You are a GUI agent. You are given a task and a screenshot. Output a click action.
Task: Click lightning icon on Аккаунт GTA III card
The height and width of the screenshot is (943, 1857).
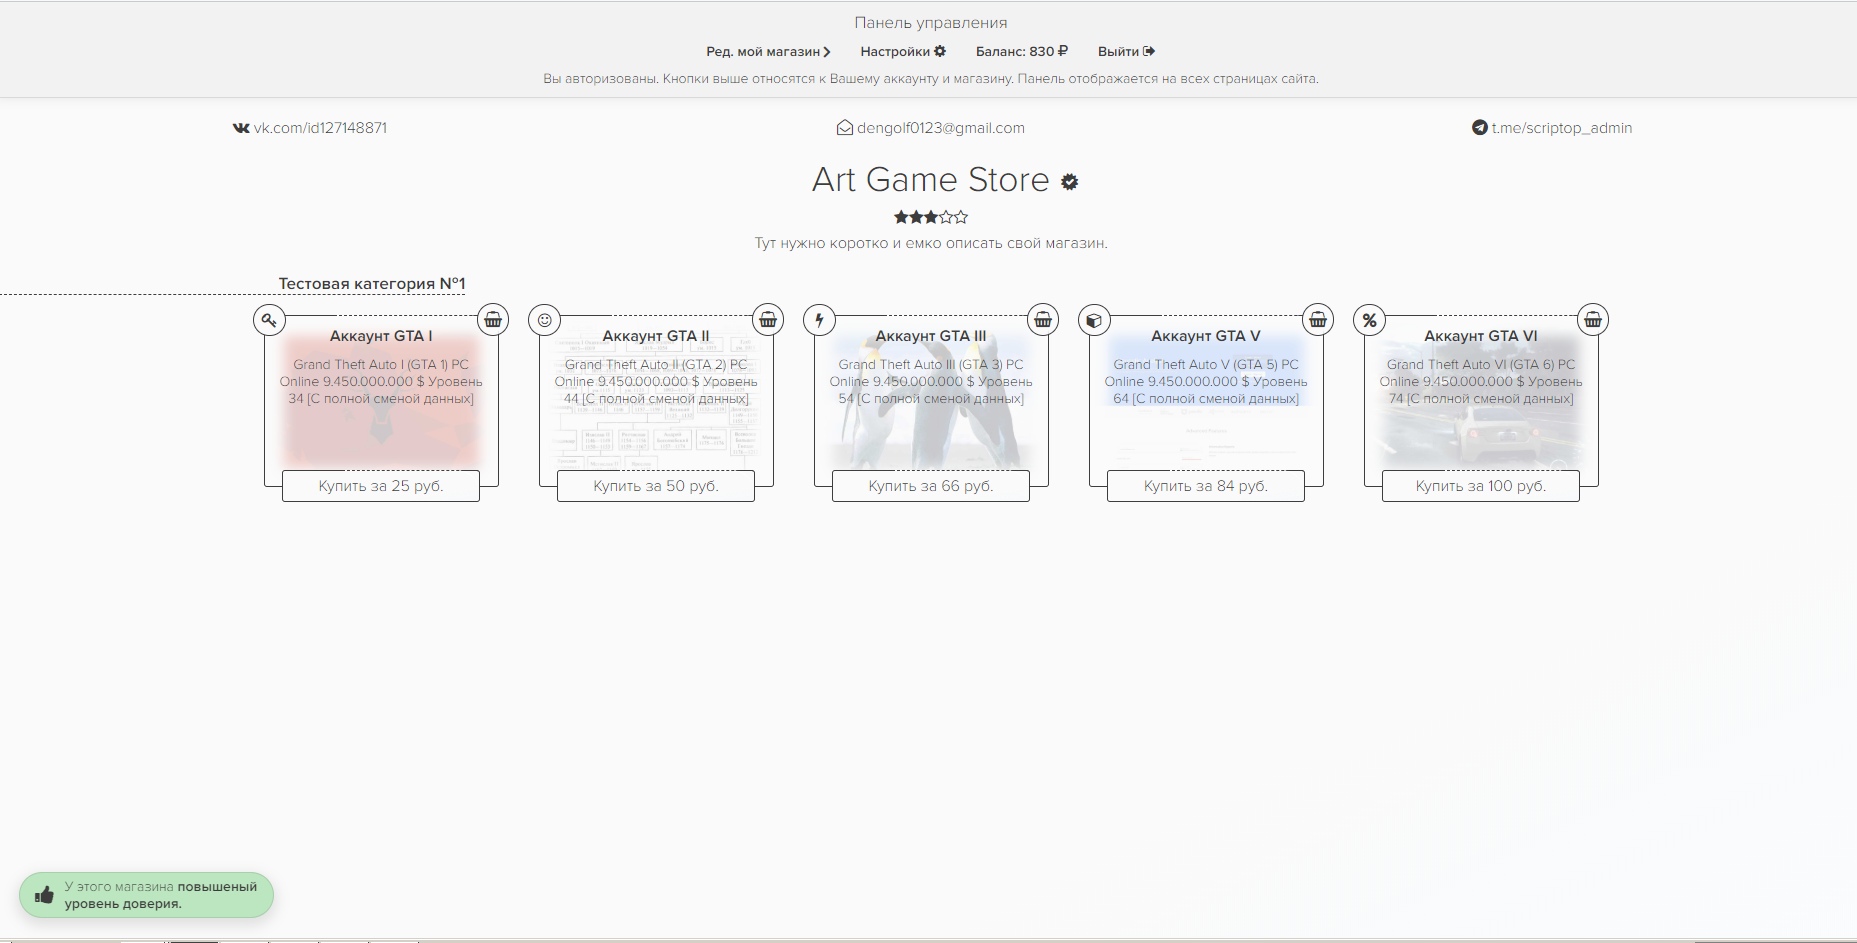point(819,320)
